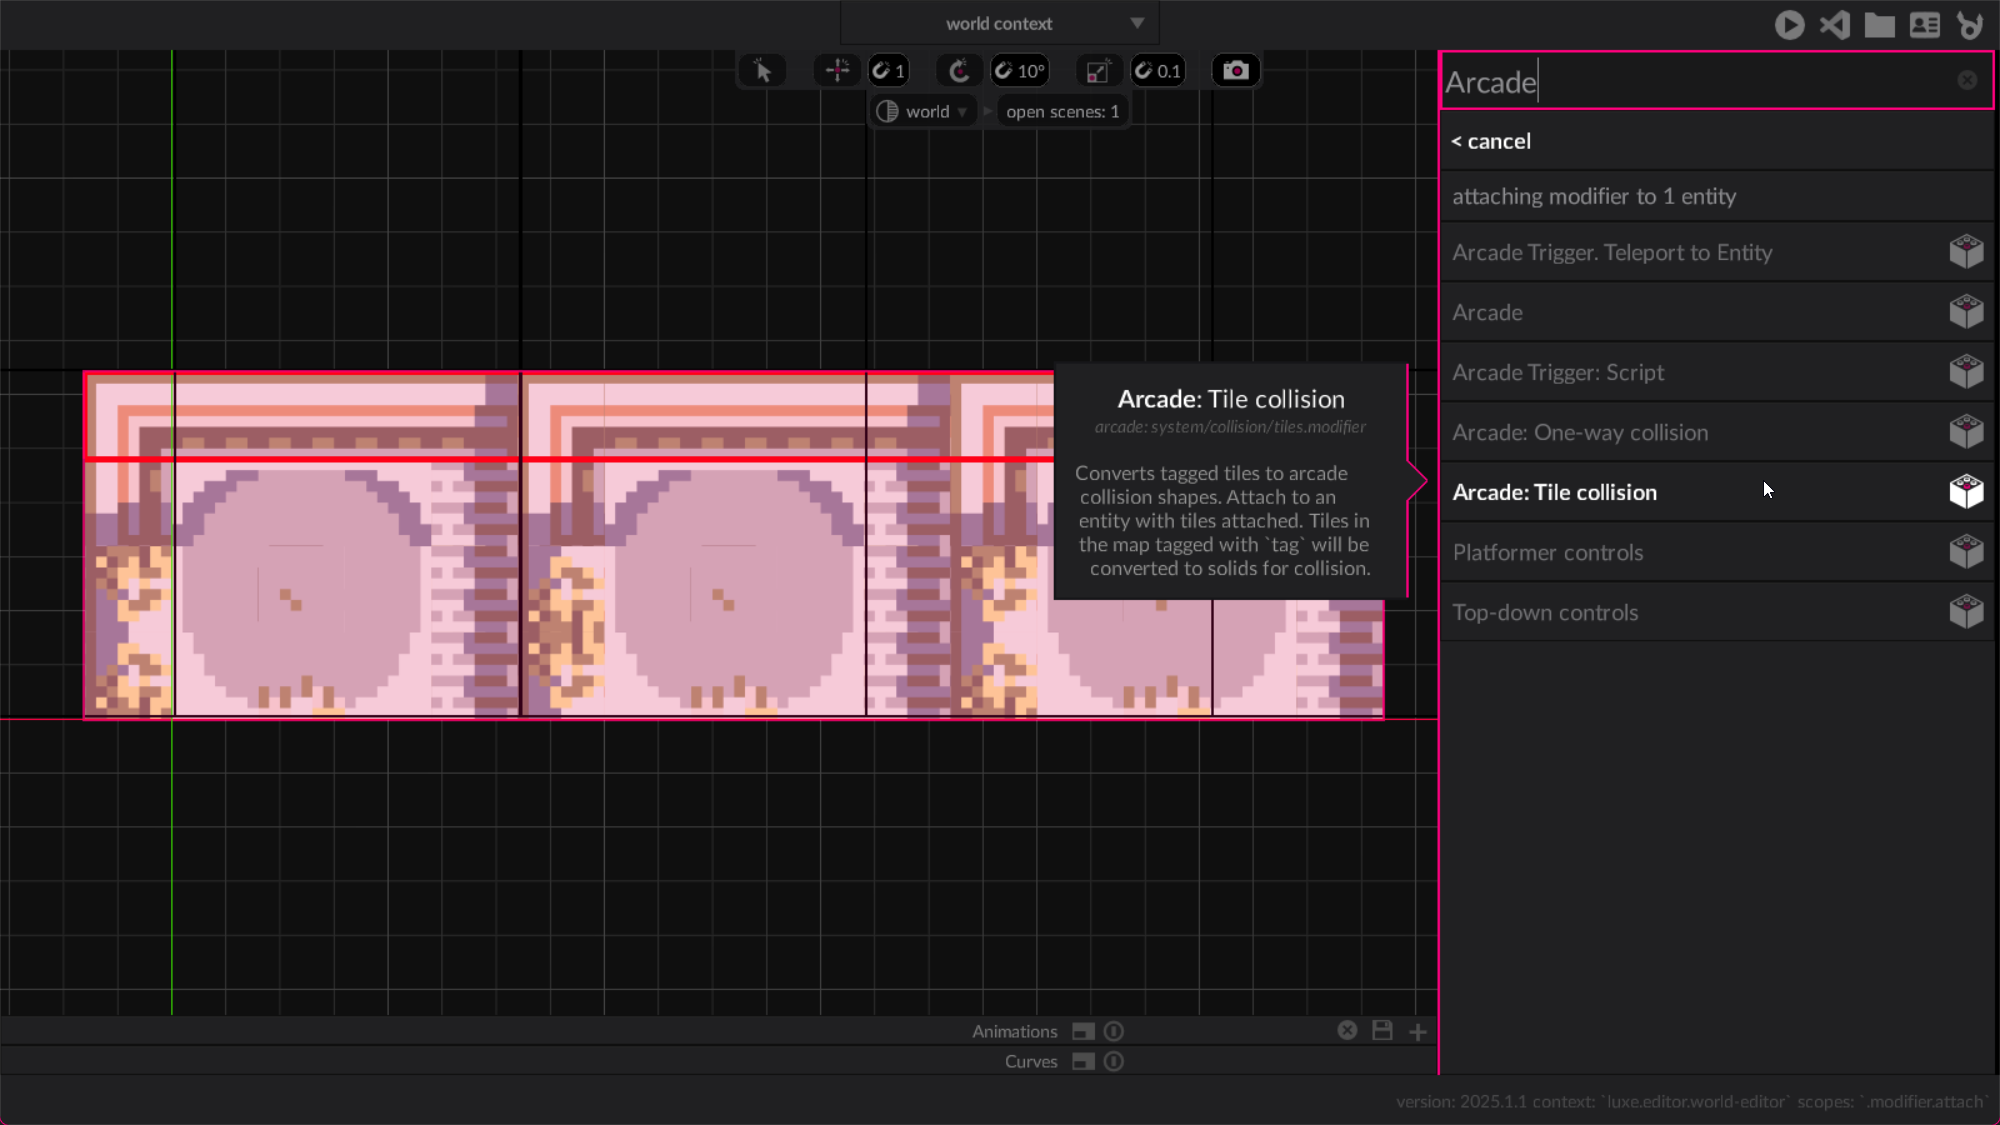Choose Arcade: Tile collision modifier
The image size is (2000, 1125).
(1555, 492)
